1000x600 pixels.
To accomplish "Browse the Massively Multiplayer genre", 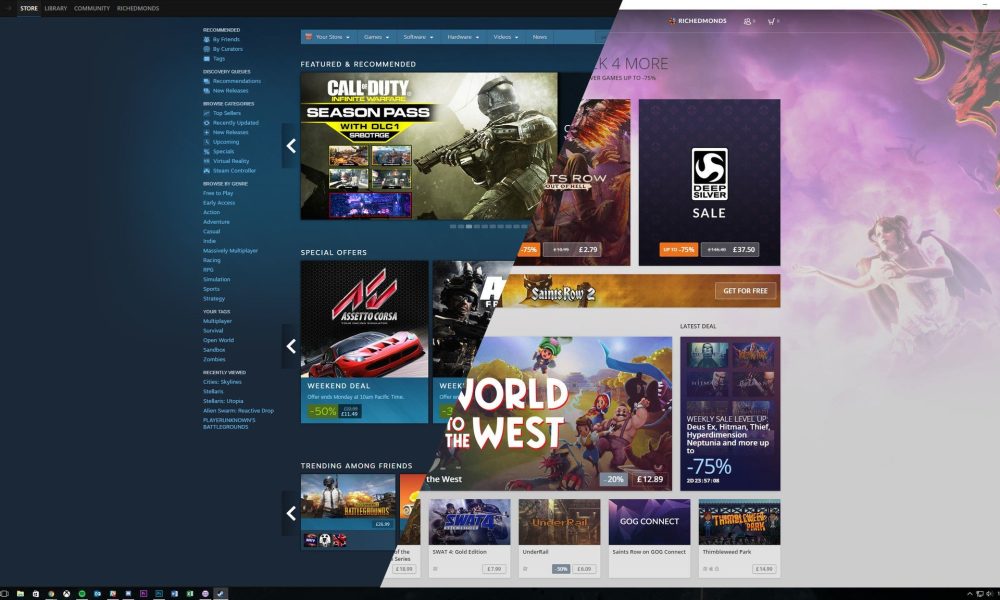I will pyautogui.click(x=230, y=251).
